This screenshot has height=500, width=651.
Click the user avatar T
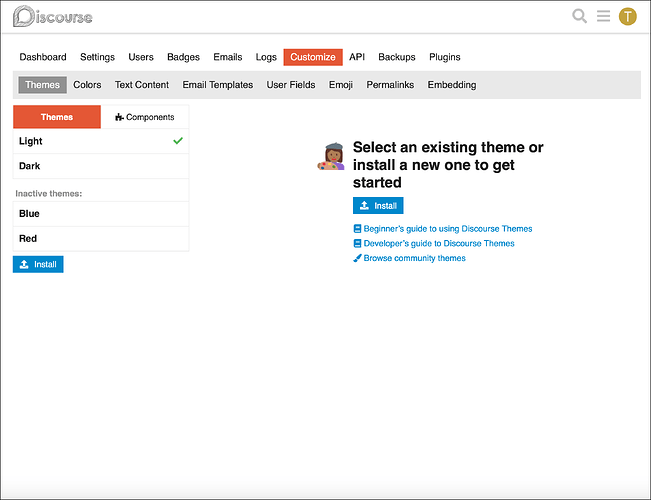coord(627,17)
